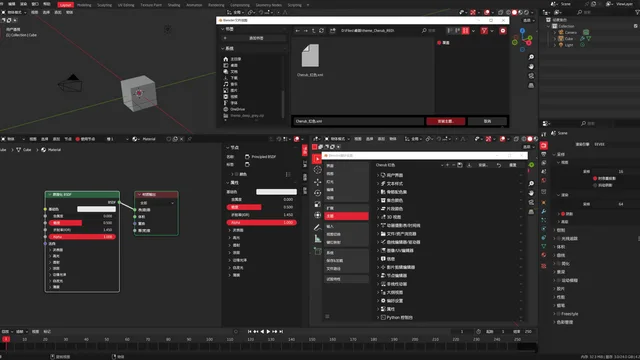
Task: Adjust the red Alpha slider in BSDF node
Action: (82, 237)
